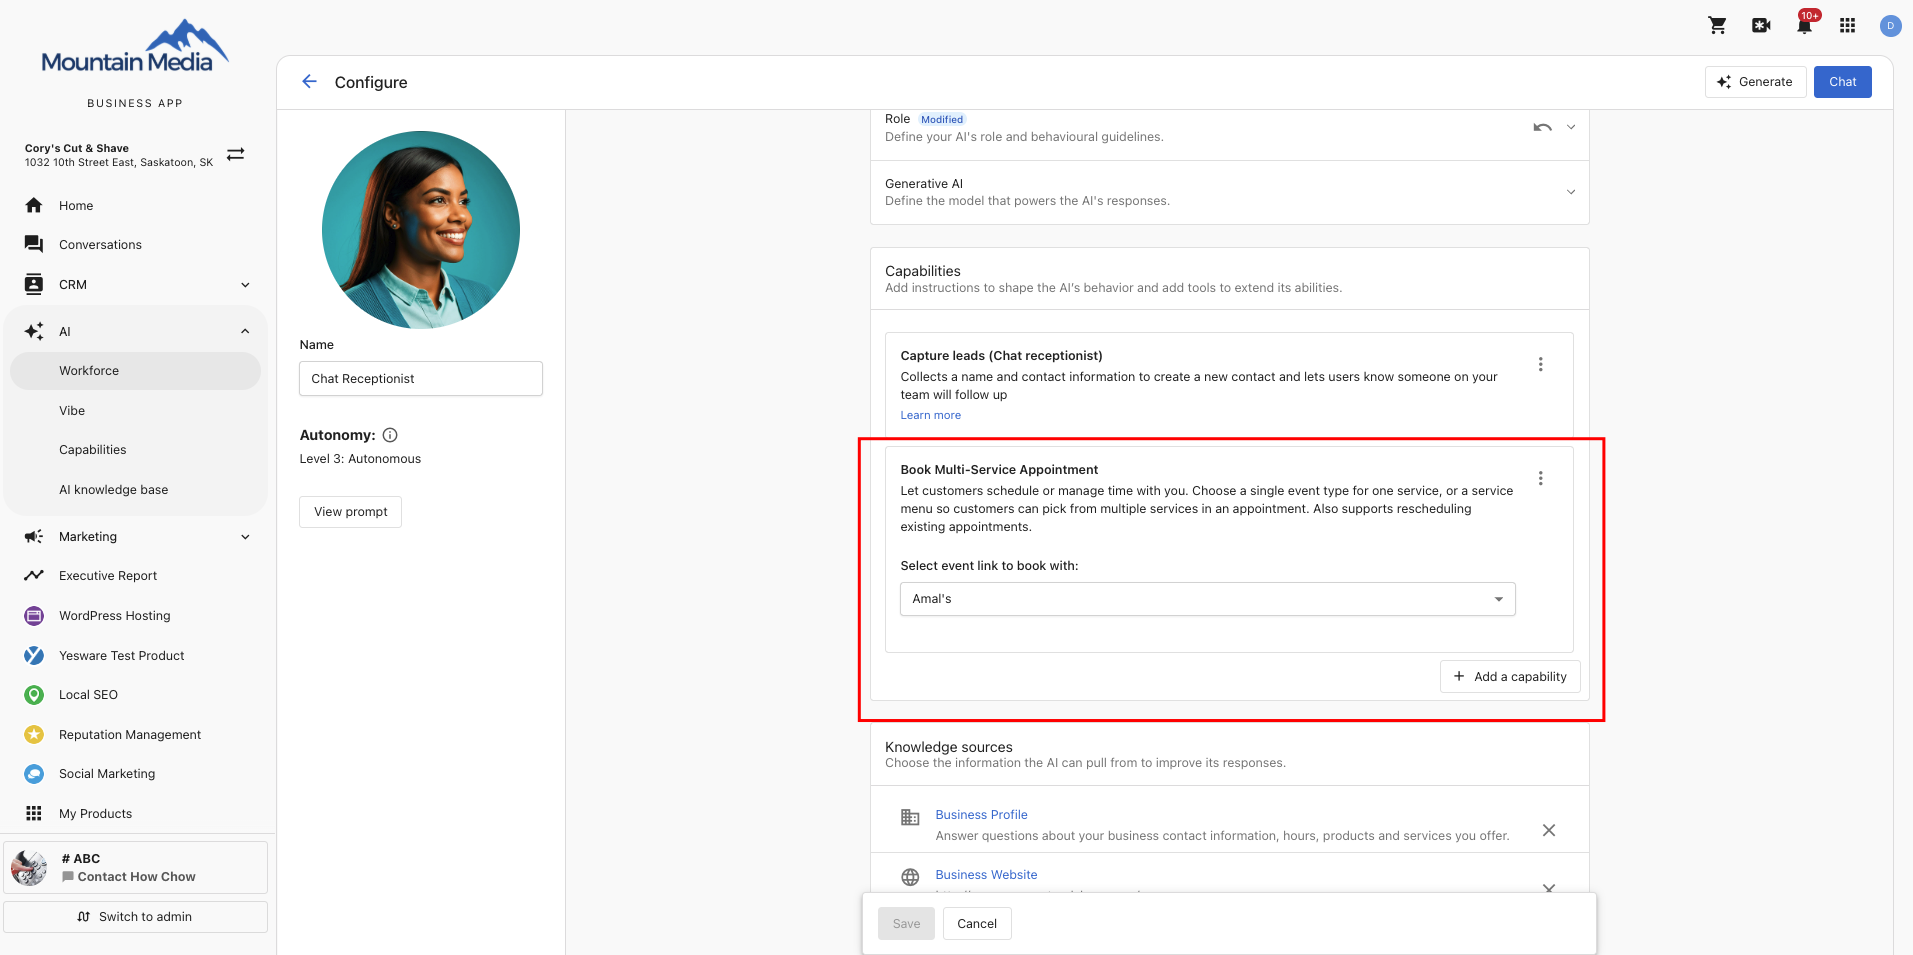Click the Social Marketing icon
This screenshot has height=955, width=1913.
pos(34,773)
